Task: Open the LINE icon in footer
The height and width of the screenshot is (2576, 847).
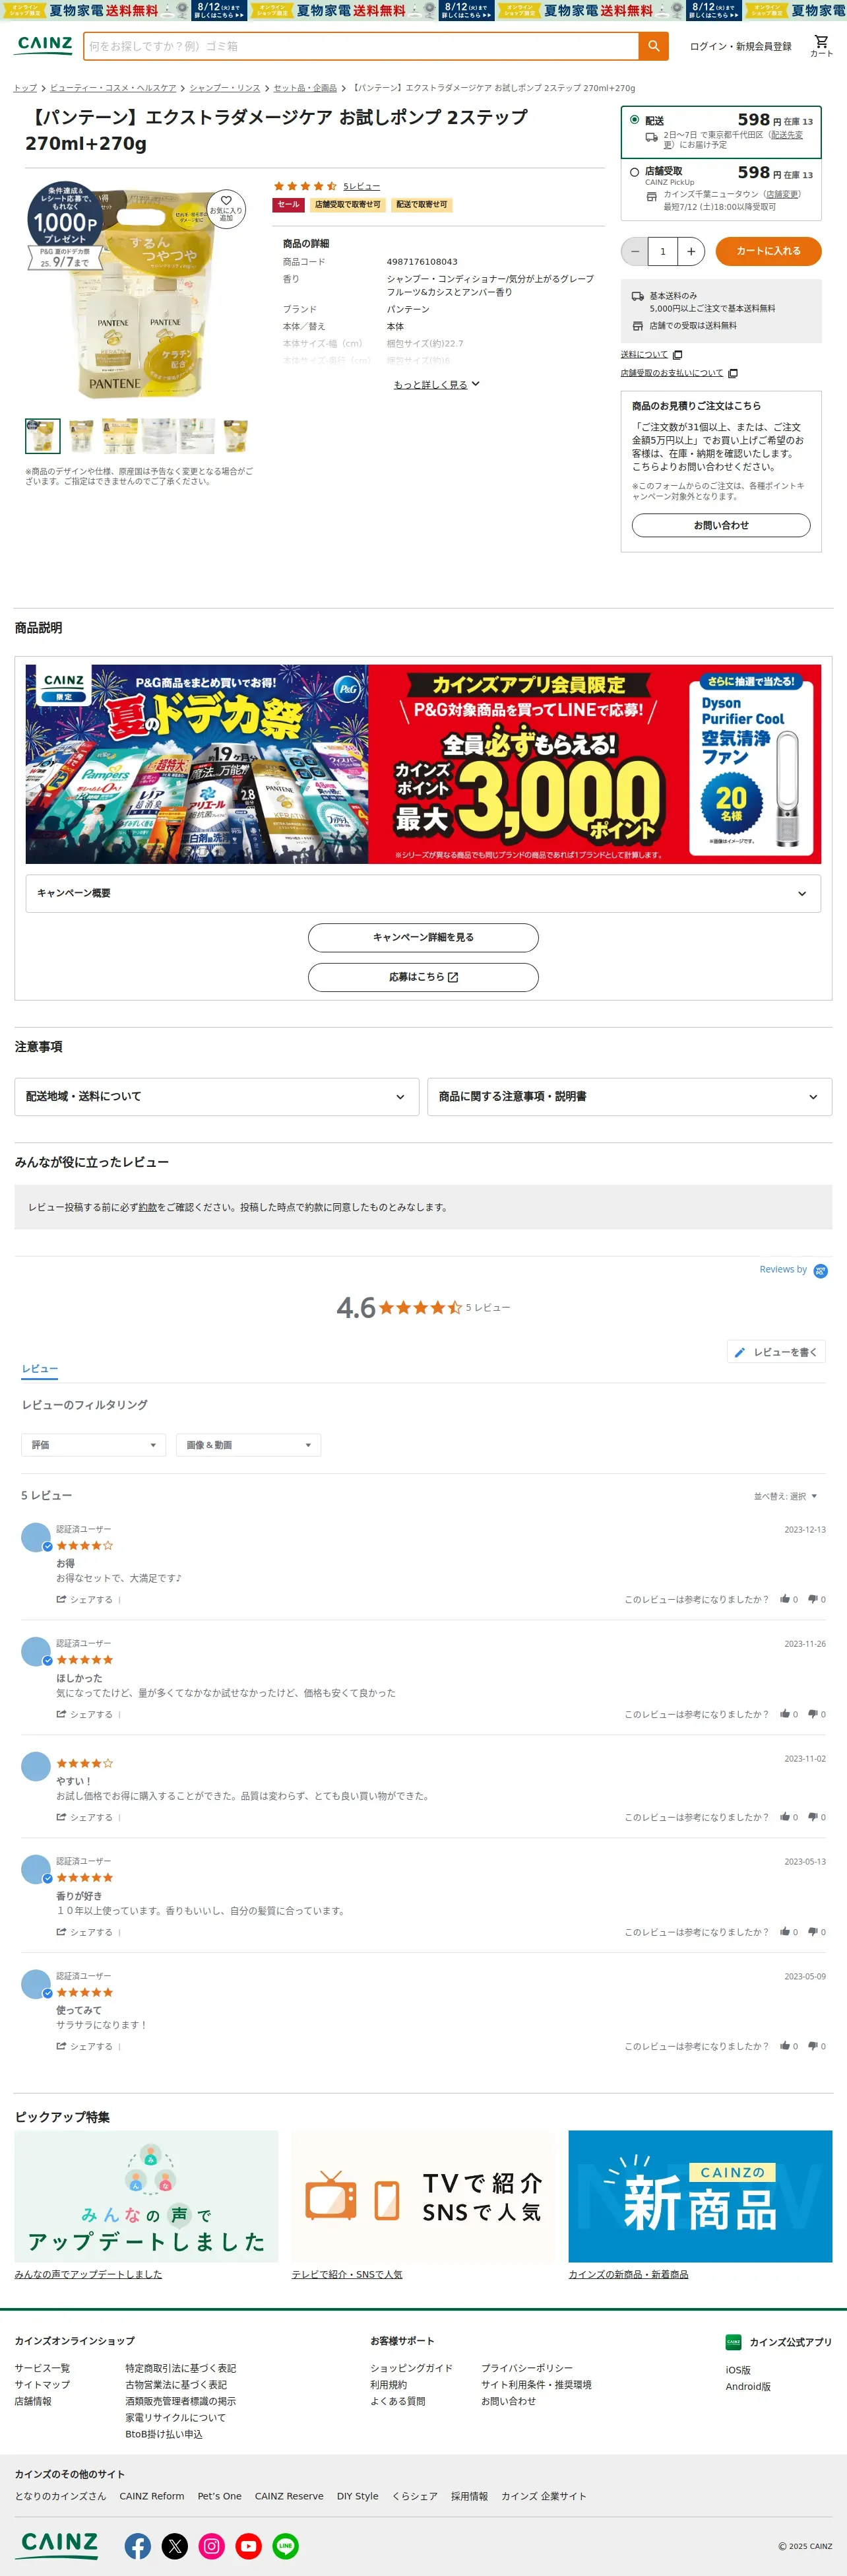Action: [286, 2545]
